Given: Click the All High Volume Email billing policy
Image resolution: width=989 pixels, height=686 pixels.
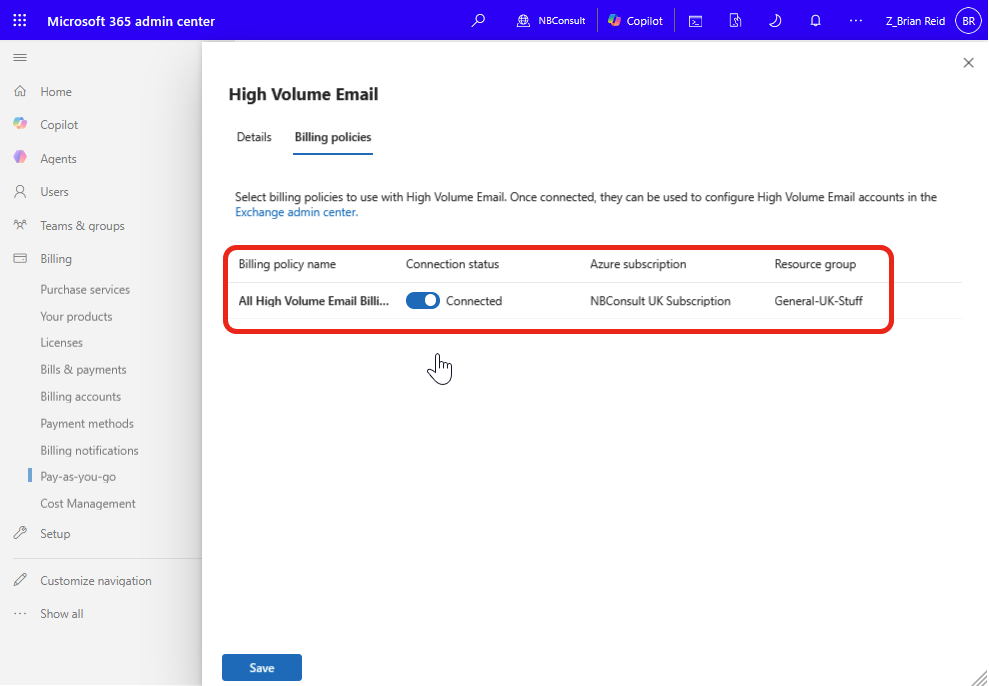Looking at the screenshot, I should pos(313,301).
